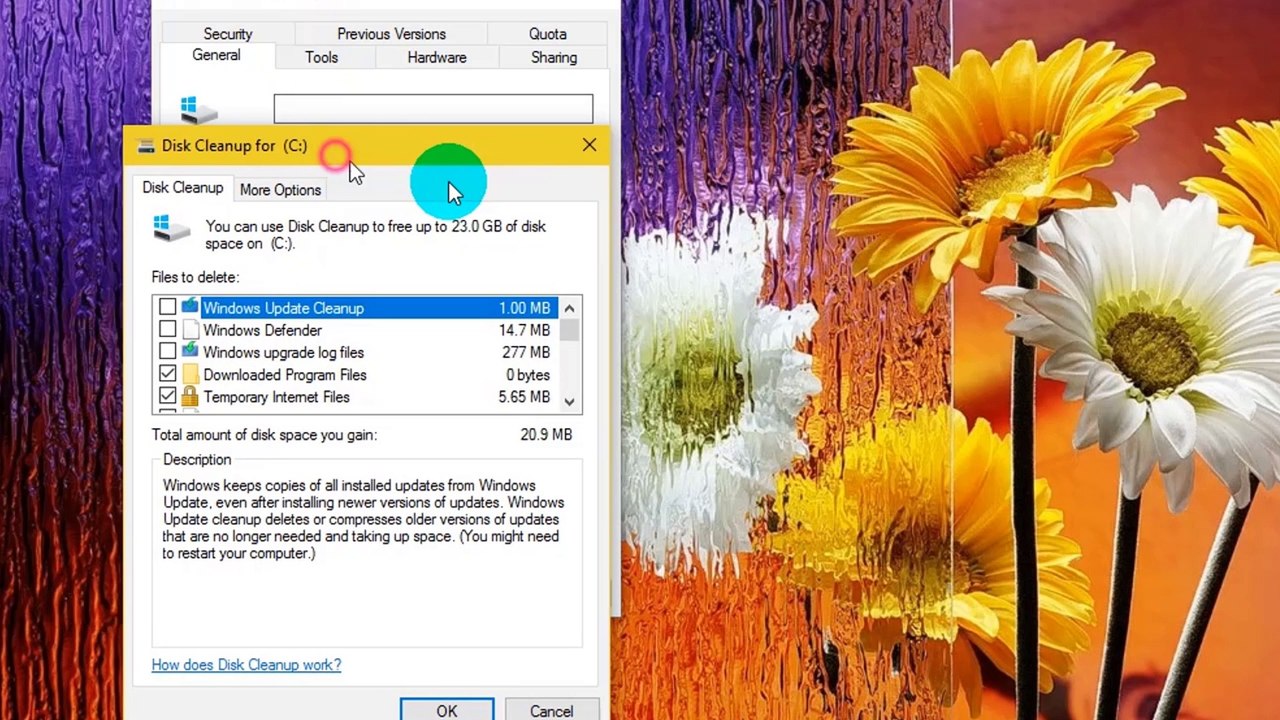Uncheck the Temporary Internet Files checkbox
This screenshot has height=720, width=1280.
pyautogui.click(x=167, y=397)
